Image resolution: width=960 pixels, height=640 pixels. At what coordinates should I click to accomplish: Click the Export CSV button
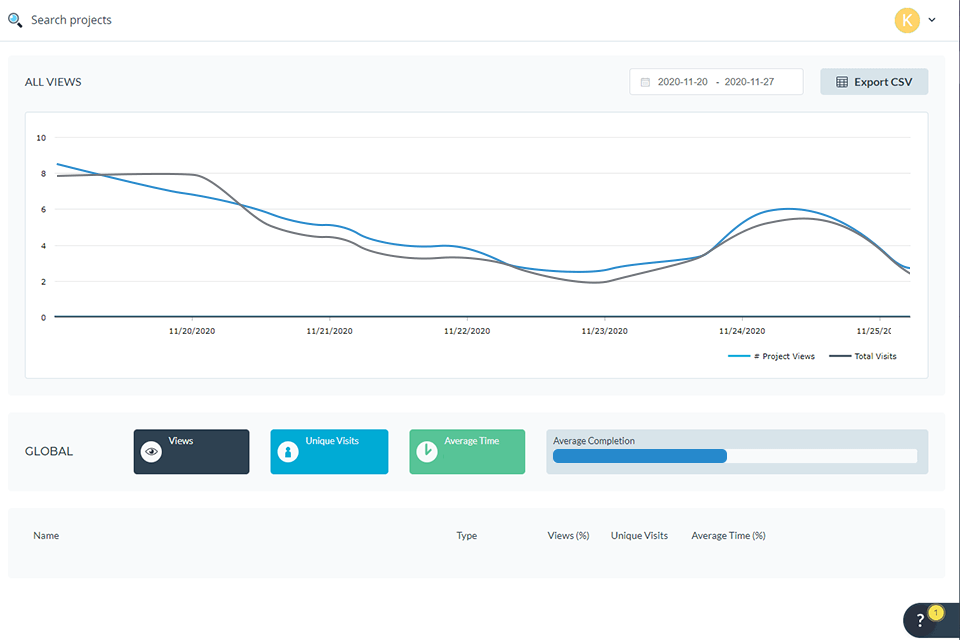click(874, 82)
